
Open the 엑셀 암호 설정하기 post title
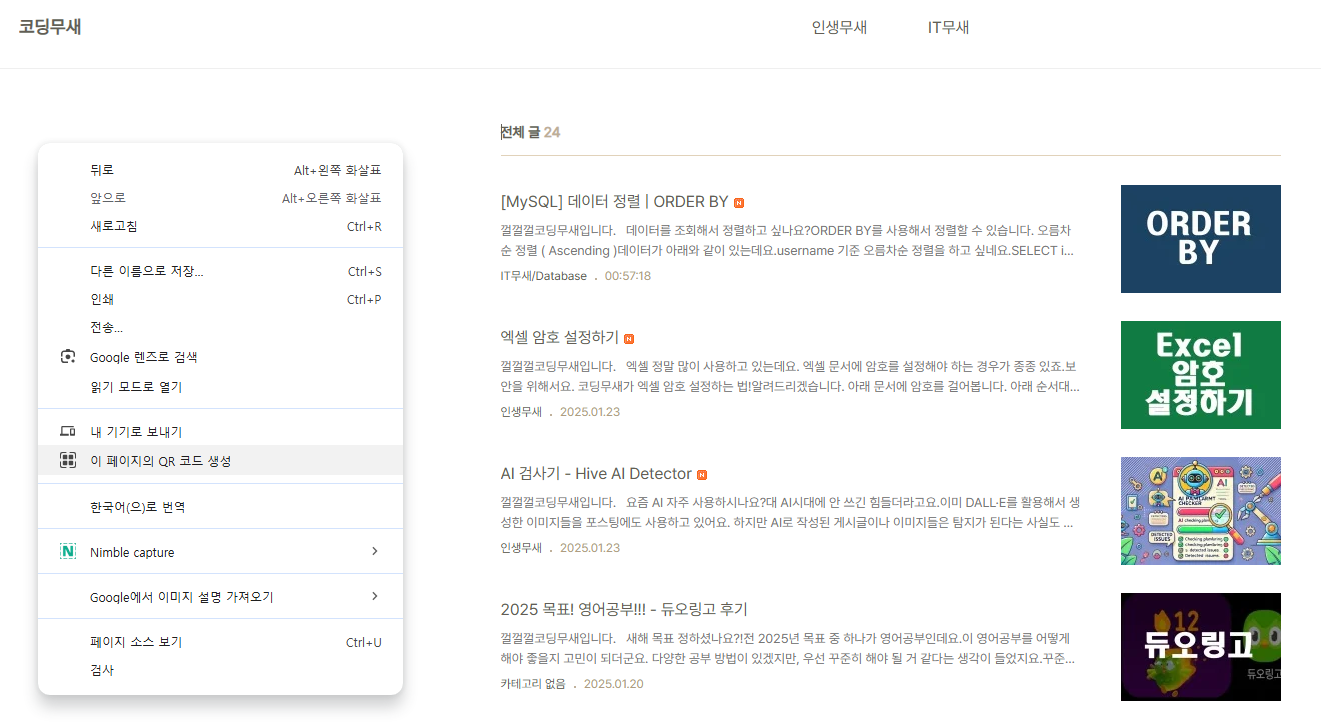(x=559, y=337)
